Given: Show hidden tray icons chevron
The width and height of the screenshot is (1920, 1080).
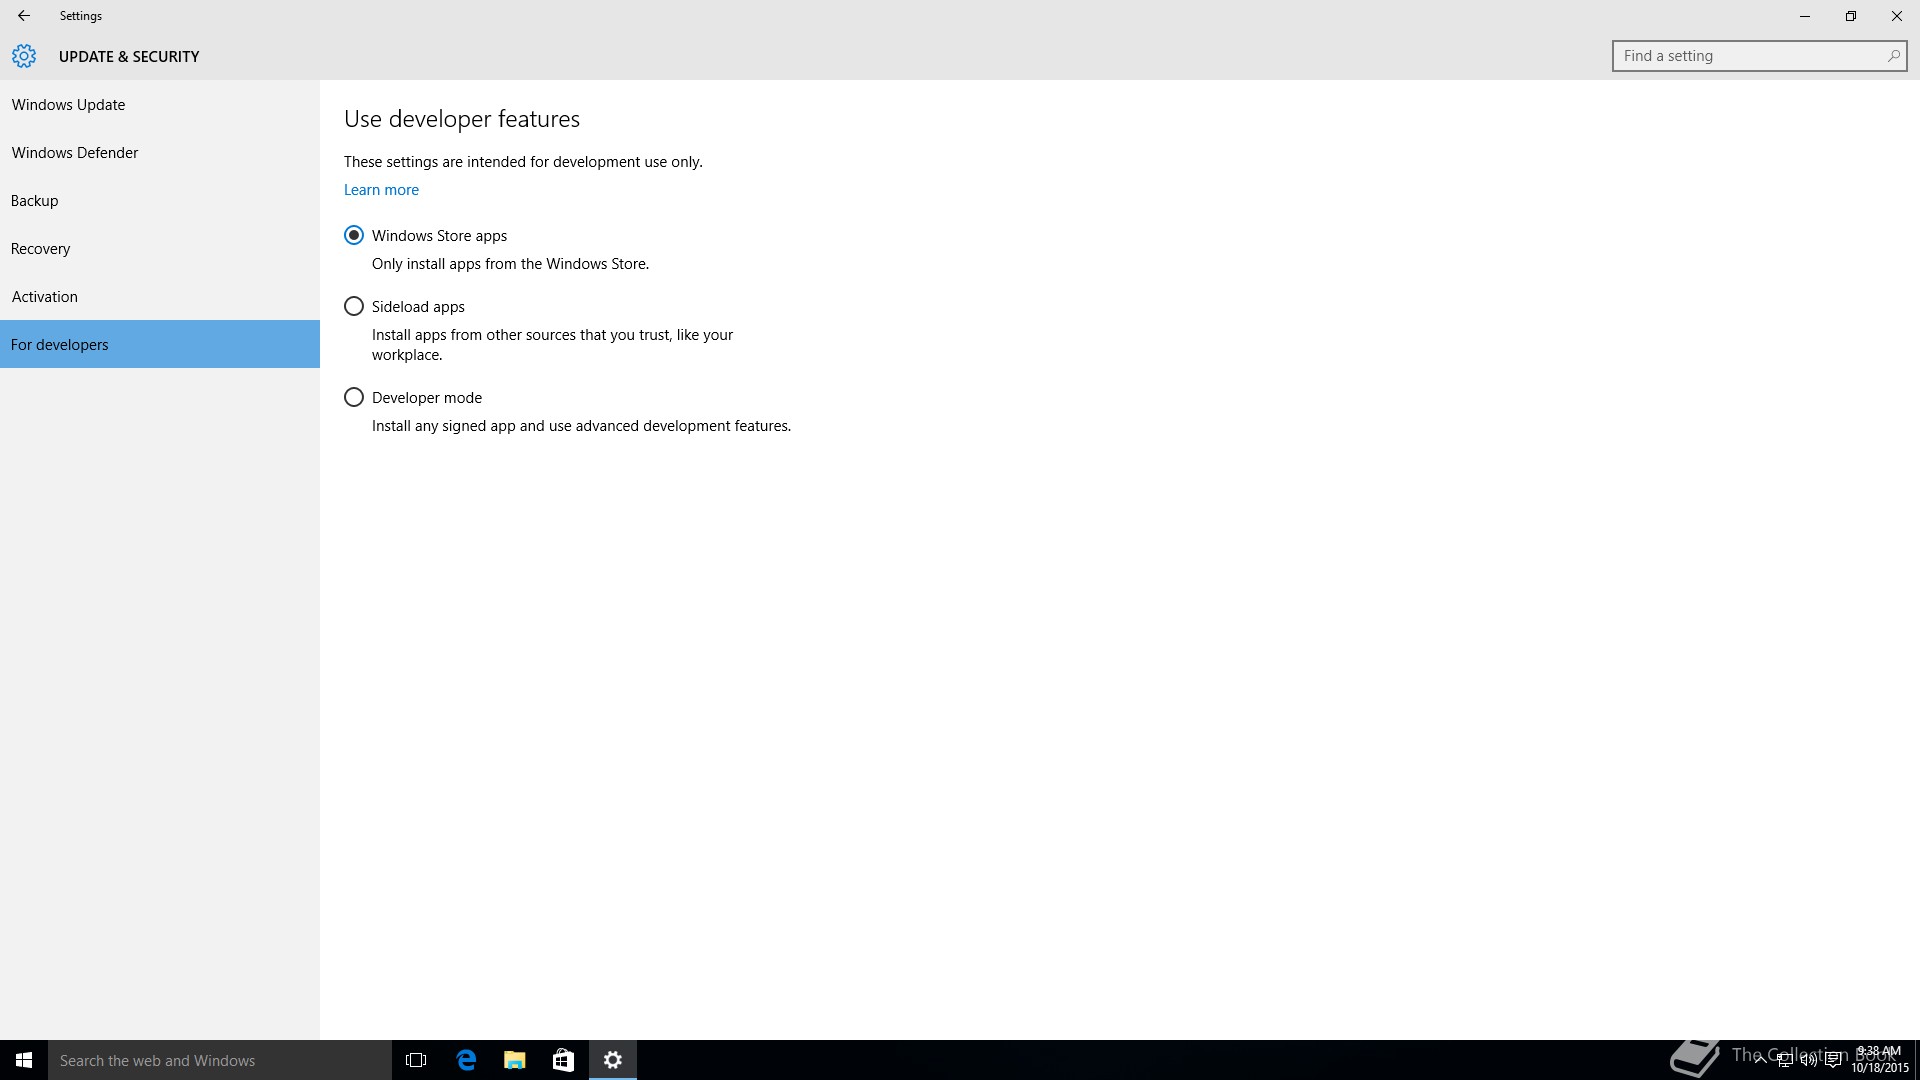Looking at the screenshot, I should pyautogui.click(x=1760, y=1060).
